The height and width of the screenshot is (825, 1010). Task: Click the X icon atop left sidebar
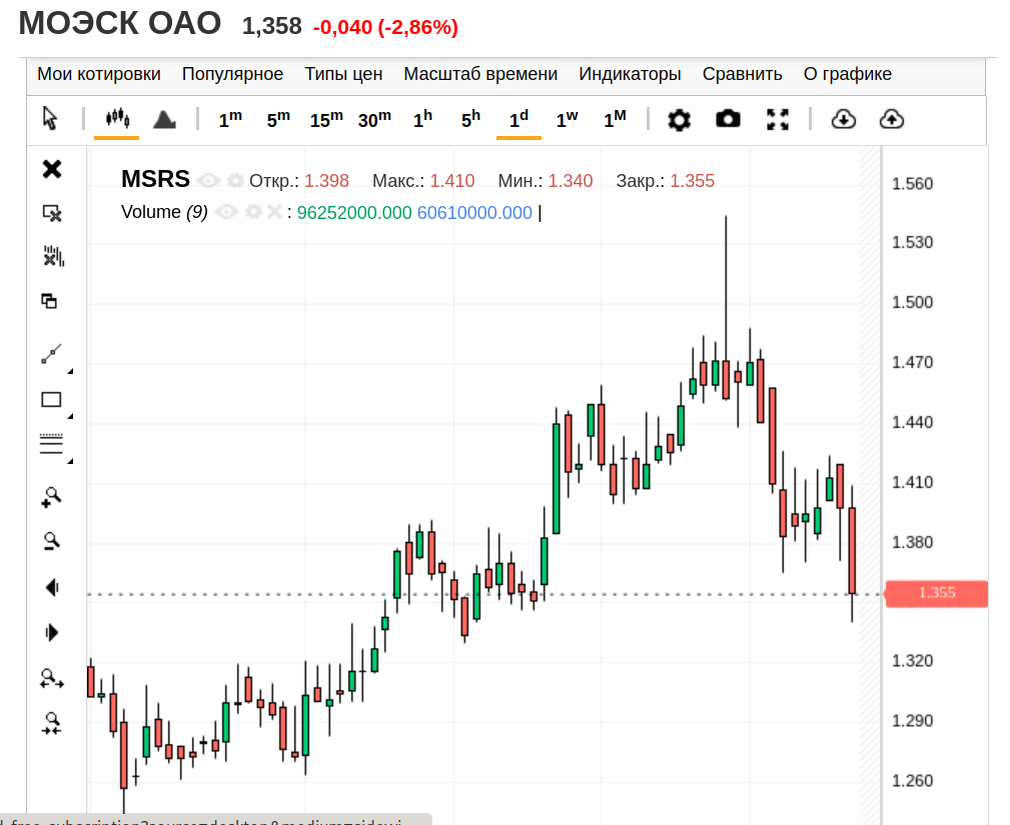click(x=52, y=169)
